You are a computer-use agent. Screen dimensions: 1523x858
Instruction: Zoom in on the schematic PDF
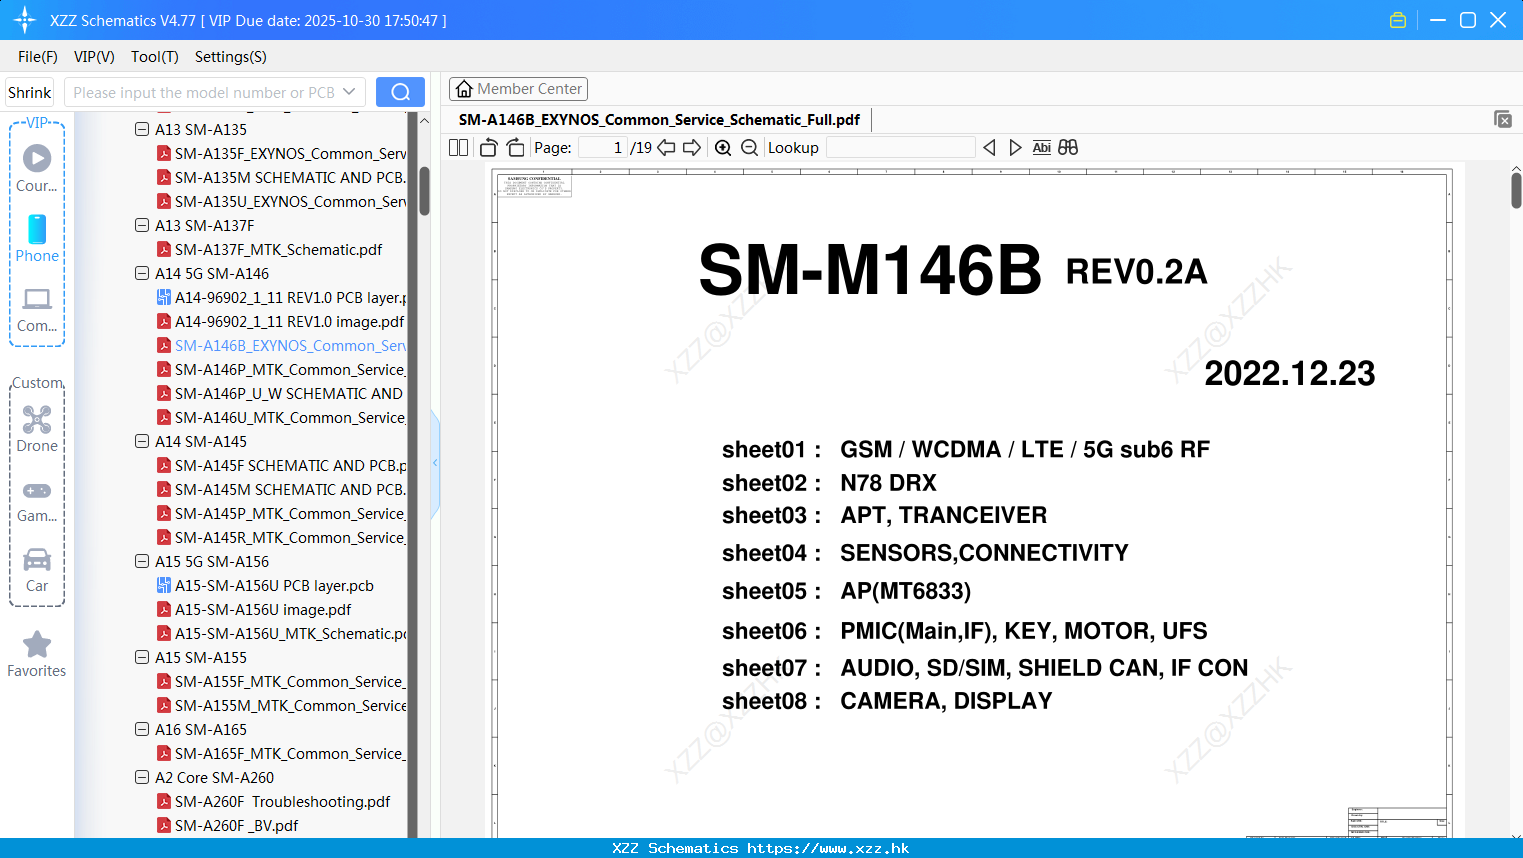[722, 147]
